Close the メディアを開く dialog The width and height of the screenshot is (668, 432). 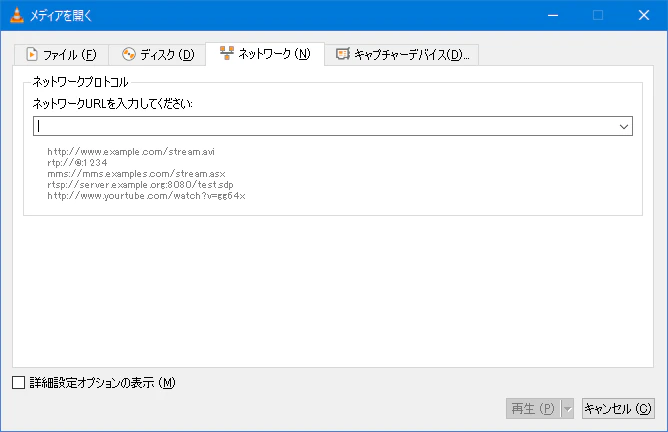coord(644,15)
